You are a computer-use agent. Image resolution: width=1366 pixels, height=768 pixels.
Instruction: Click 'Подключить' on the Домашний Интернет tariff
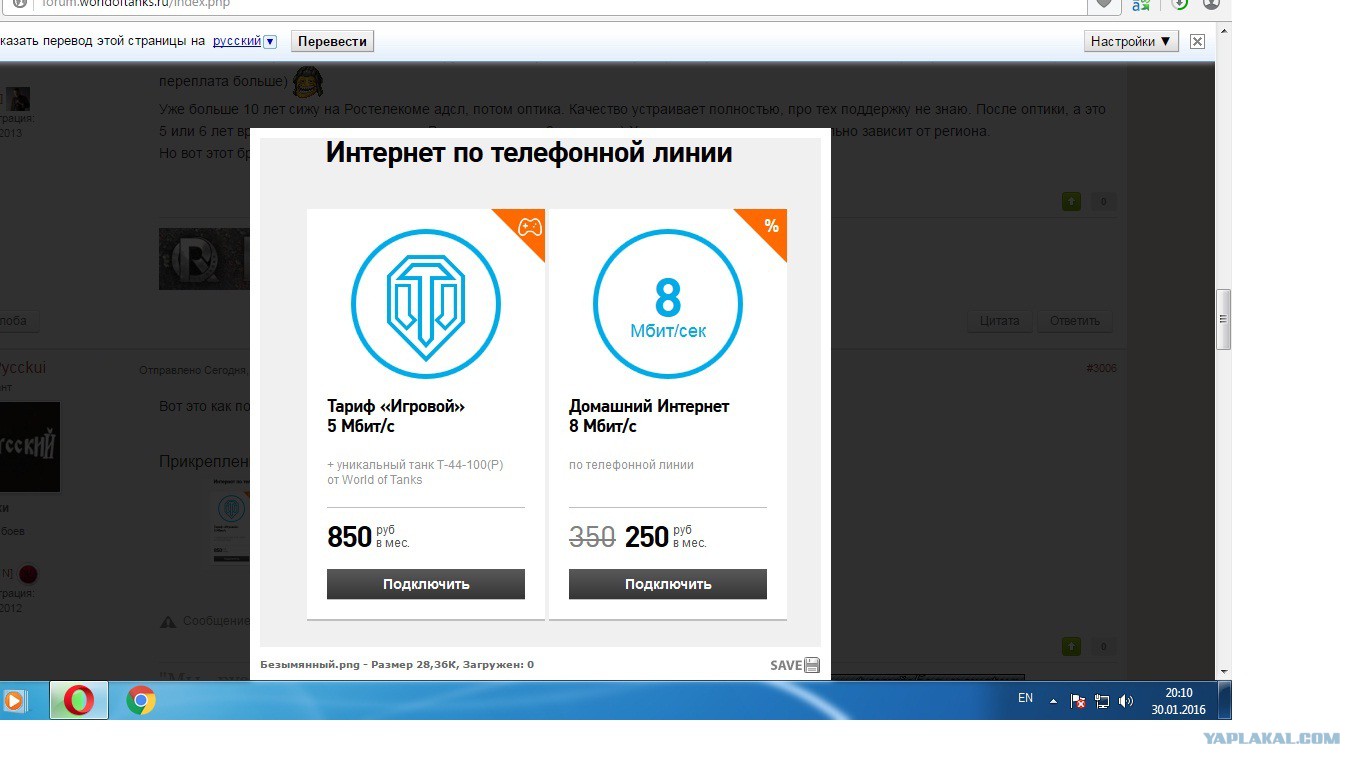click(668, 584)
